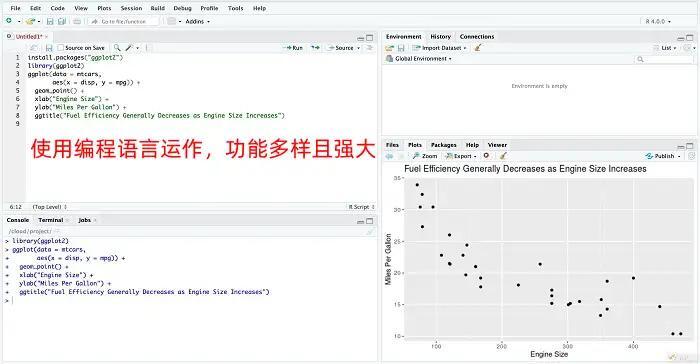
Task: Save the script from the editor toolbar
Action: point(49,48)
